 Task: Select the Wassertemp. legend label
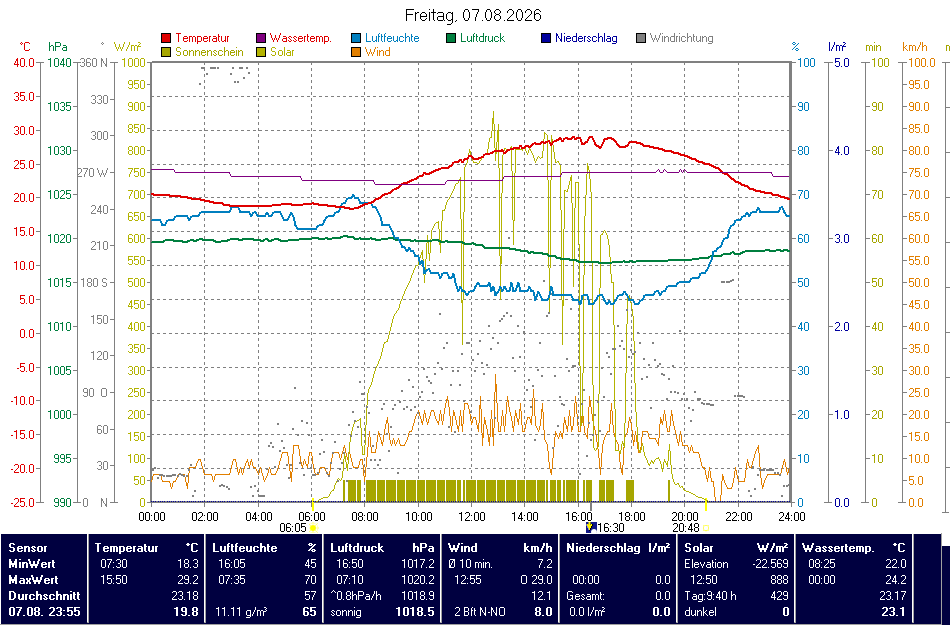pyautogui.click(x=301, y=38)
